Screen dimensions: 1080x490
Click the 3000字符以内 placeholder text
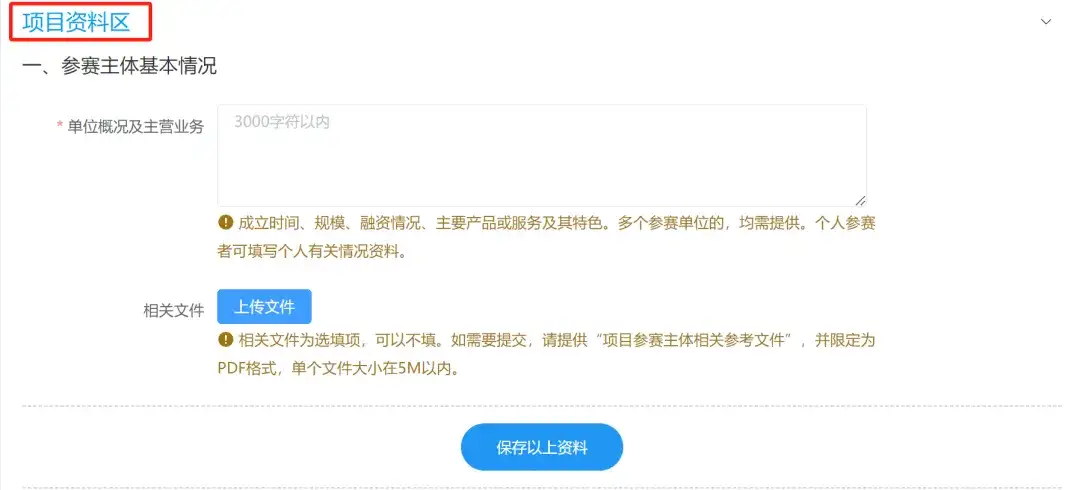click(282, 122)
